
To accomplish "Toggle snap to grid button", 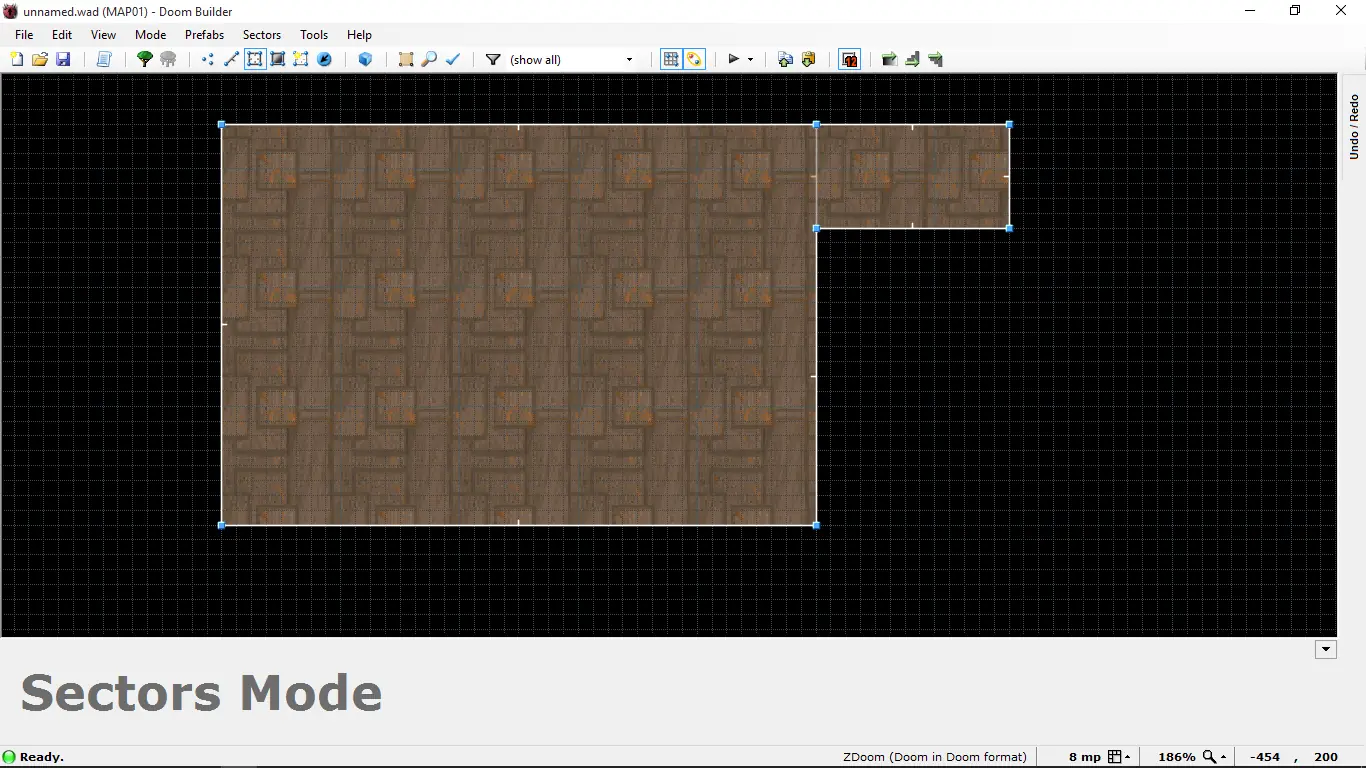I will click(x=671, y=60).
